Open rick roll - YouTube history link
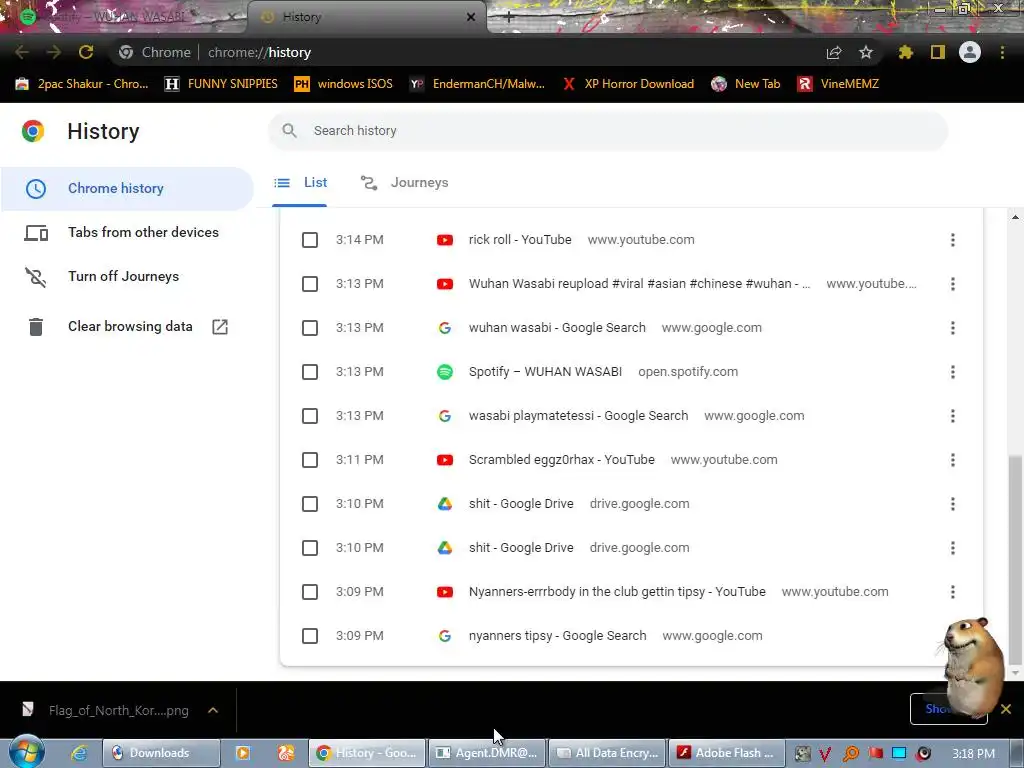Image resolution: width=1024 pixels, height=768 pixels. 520,240
